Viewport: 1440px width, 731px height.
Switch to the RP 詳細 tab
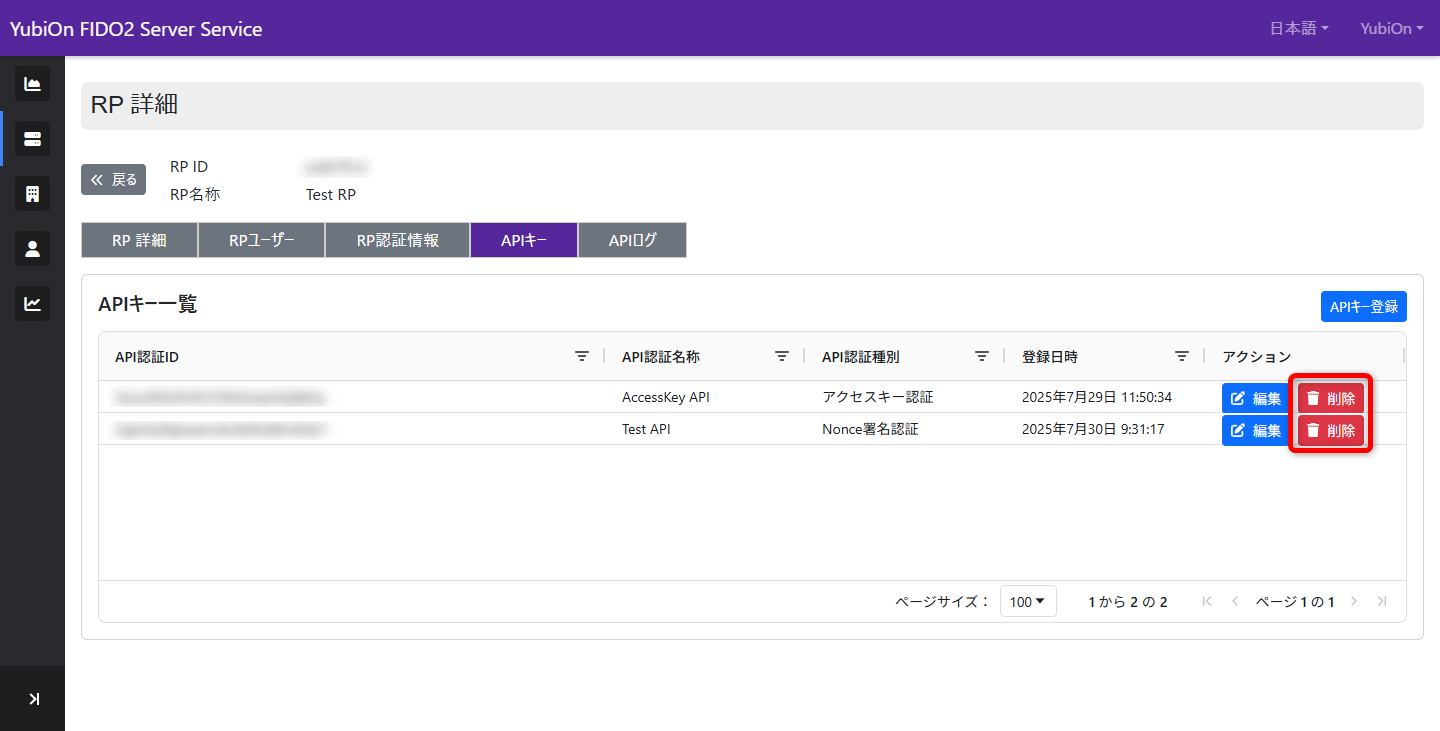click(x=139, y=240)
